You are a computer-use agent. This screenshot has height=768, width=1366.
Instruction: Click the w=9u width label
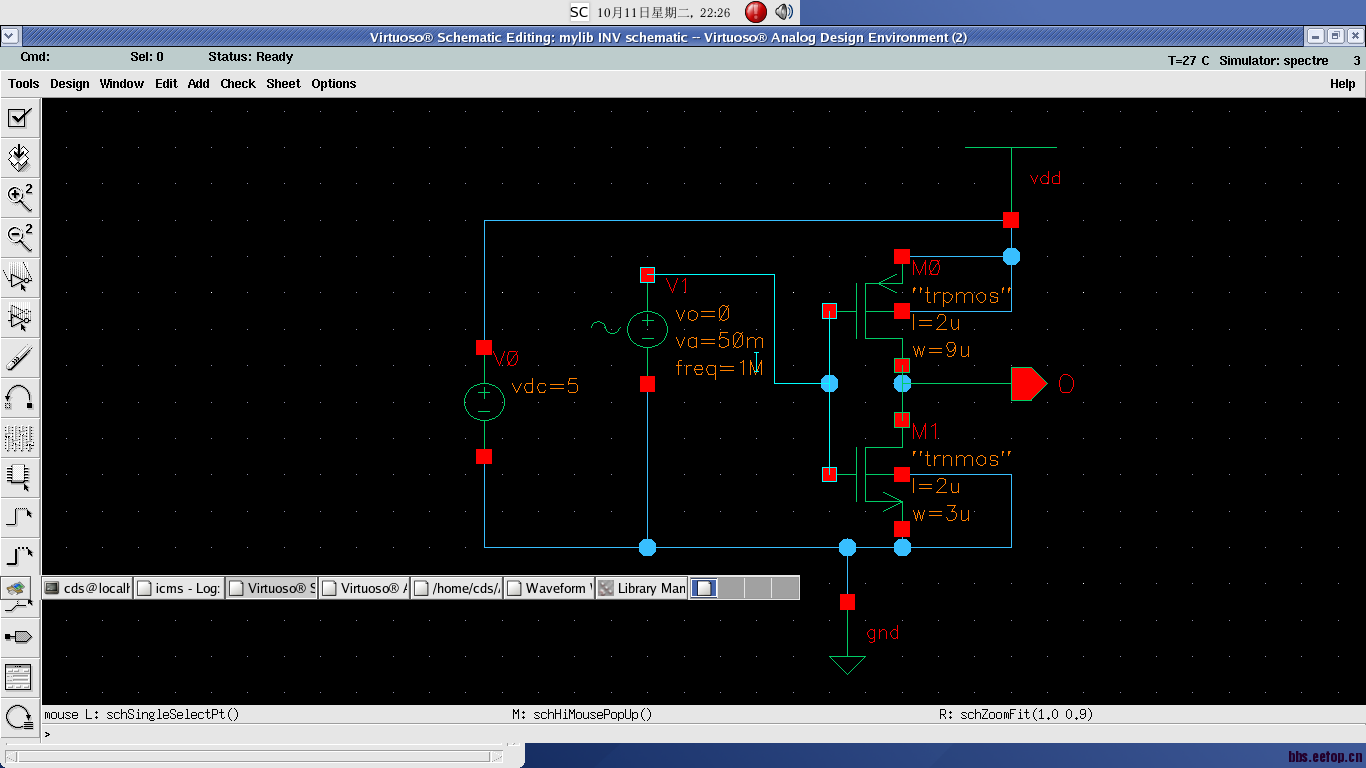point(941,351)
